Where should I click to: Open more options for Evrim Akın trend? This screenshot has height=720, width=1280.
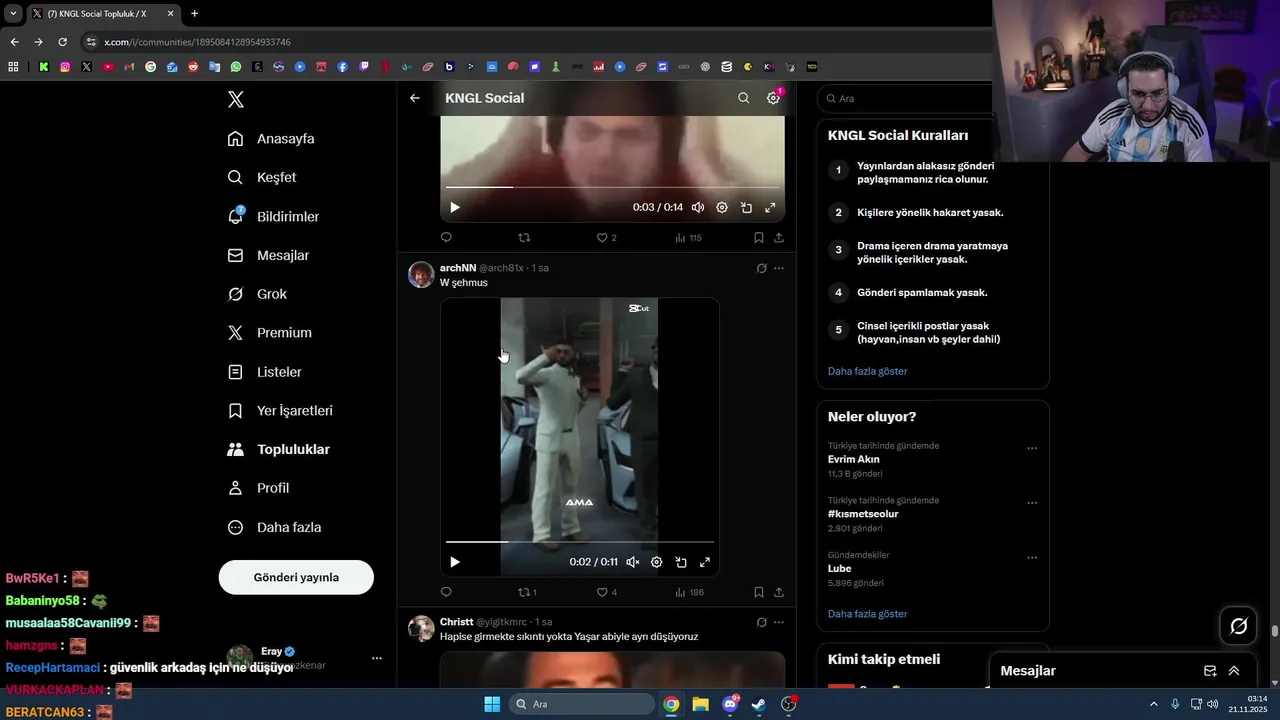(1032, 449)
